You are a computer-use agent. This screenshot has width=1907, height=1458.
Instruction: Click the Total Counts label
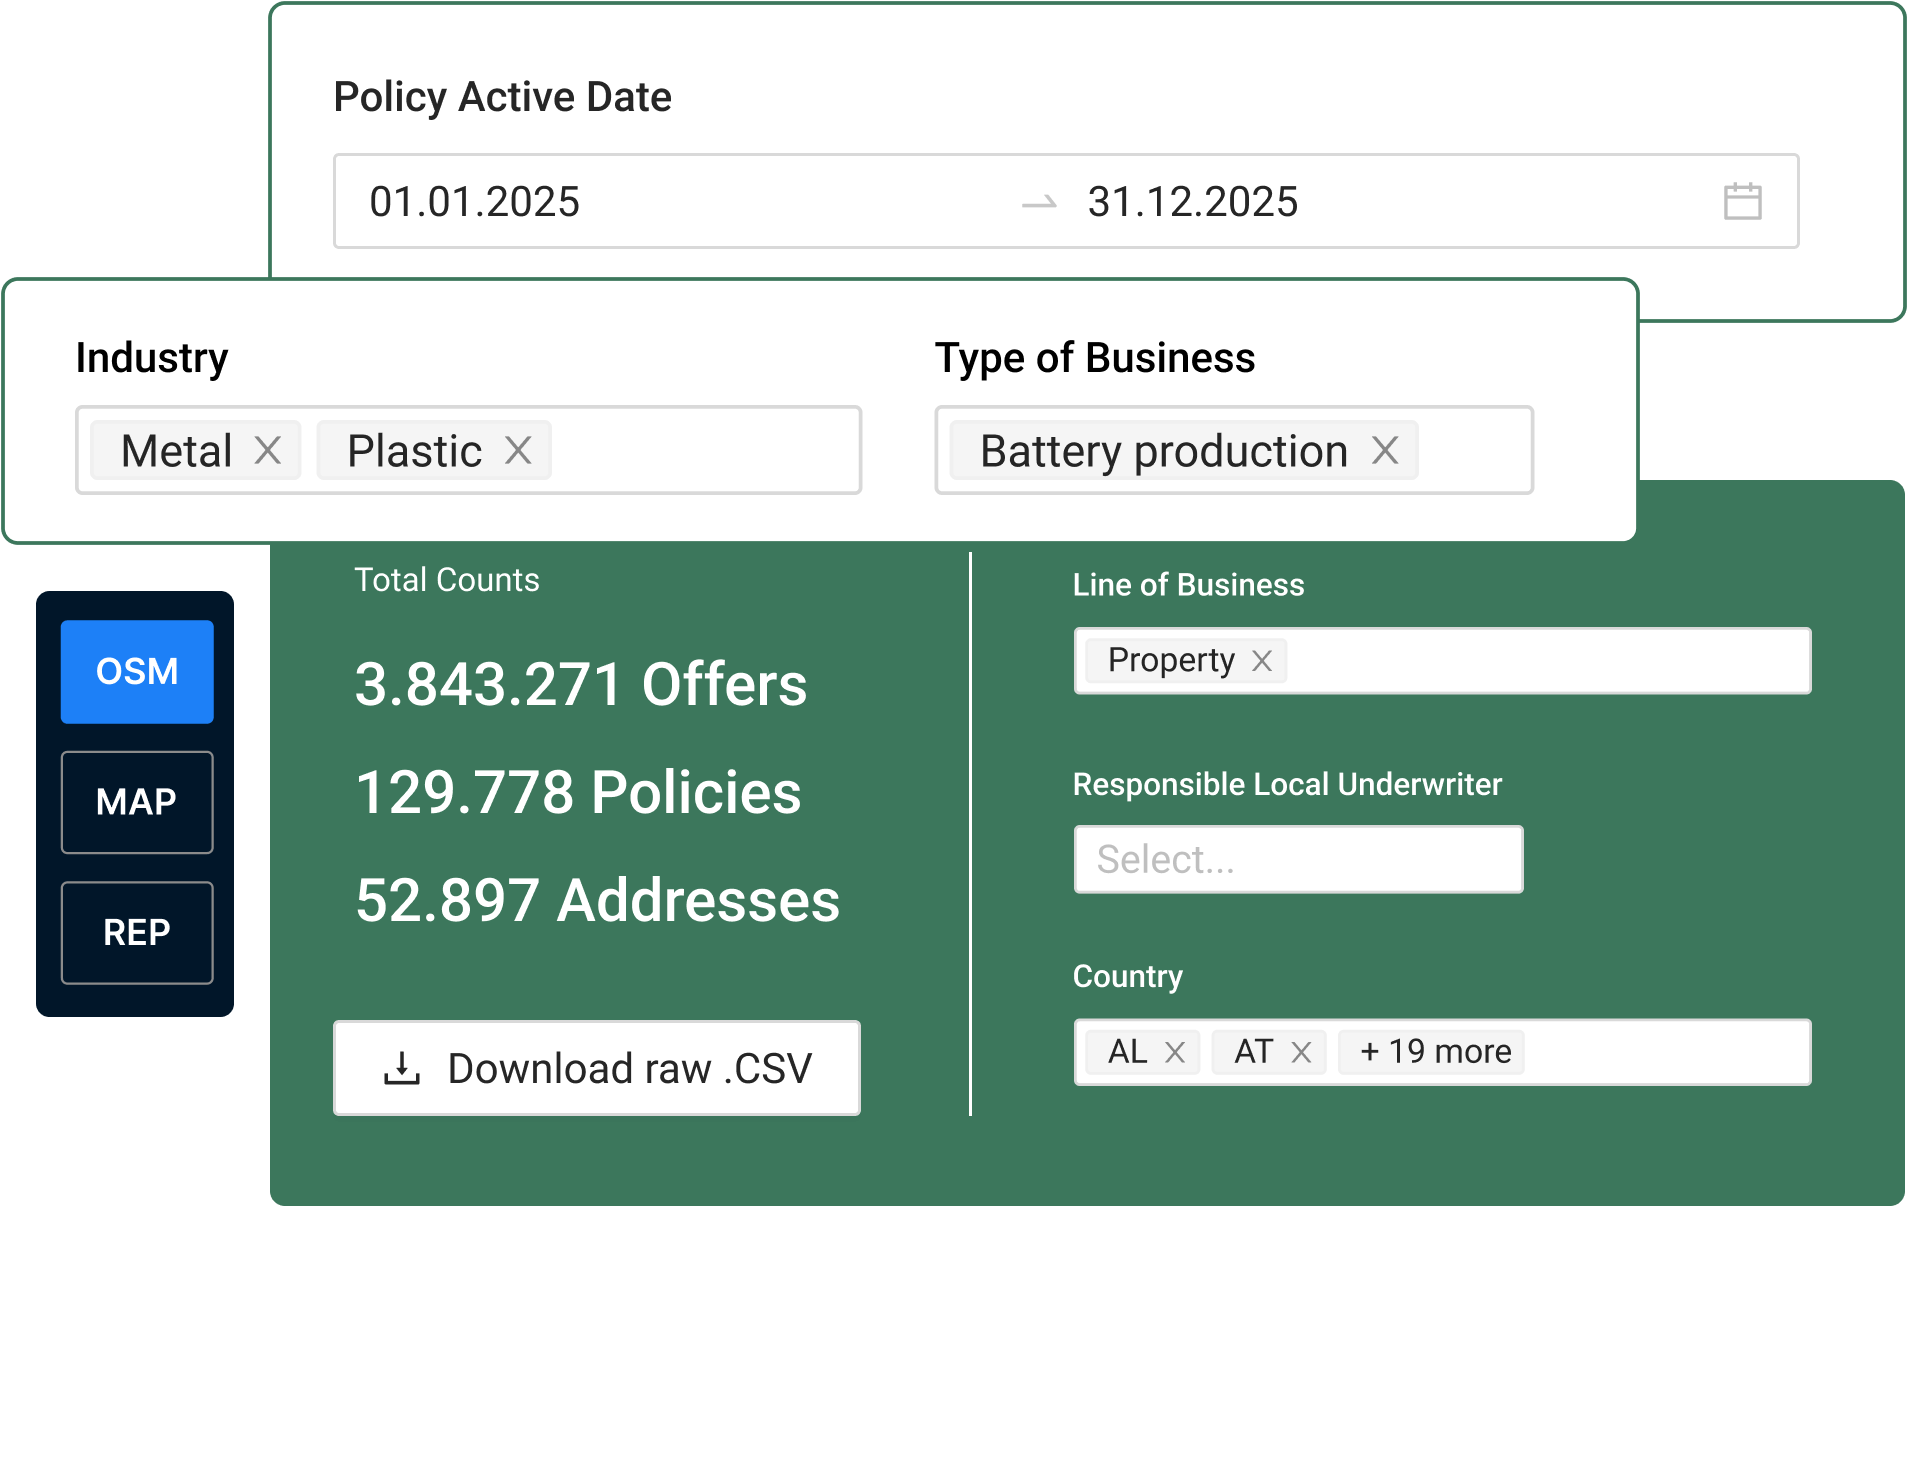click(x=447, y=580)
